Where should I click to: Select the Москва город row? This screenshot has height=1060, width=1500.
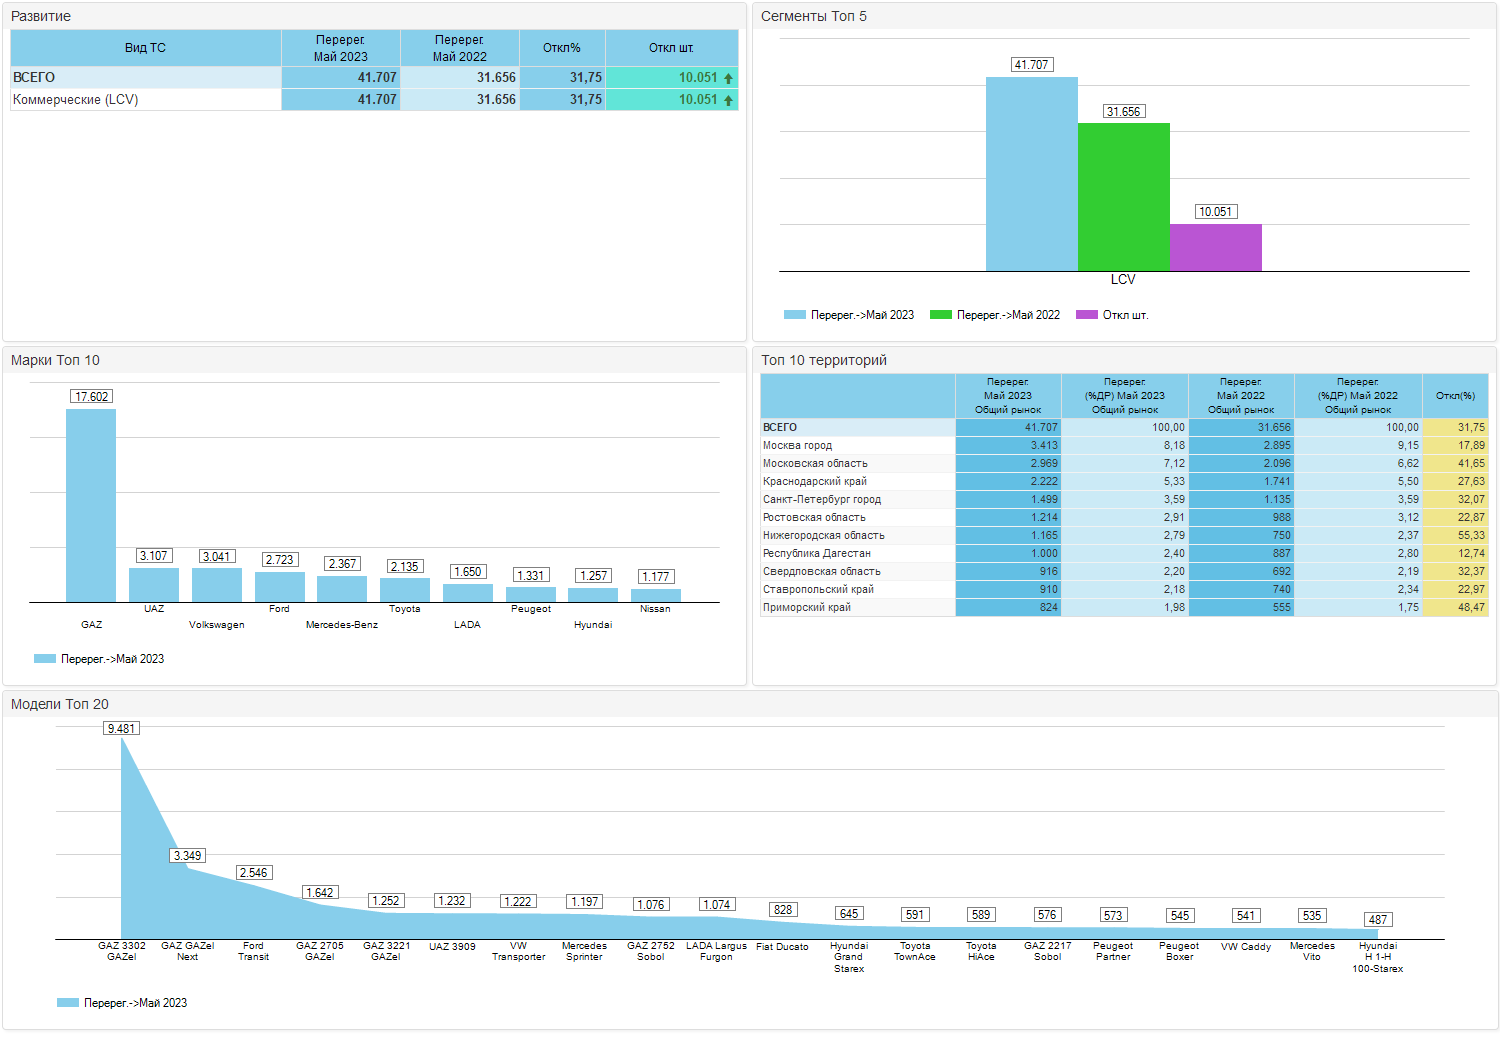click(1124, 445)
